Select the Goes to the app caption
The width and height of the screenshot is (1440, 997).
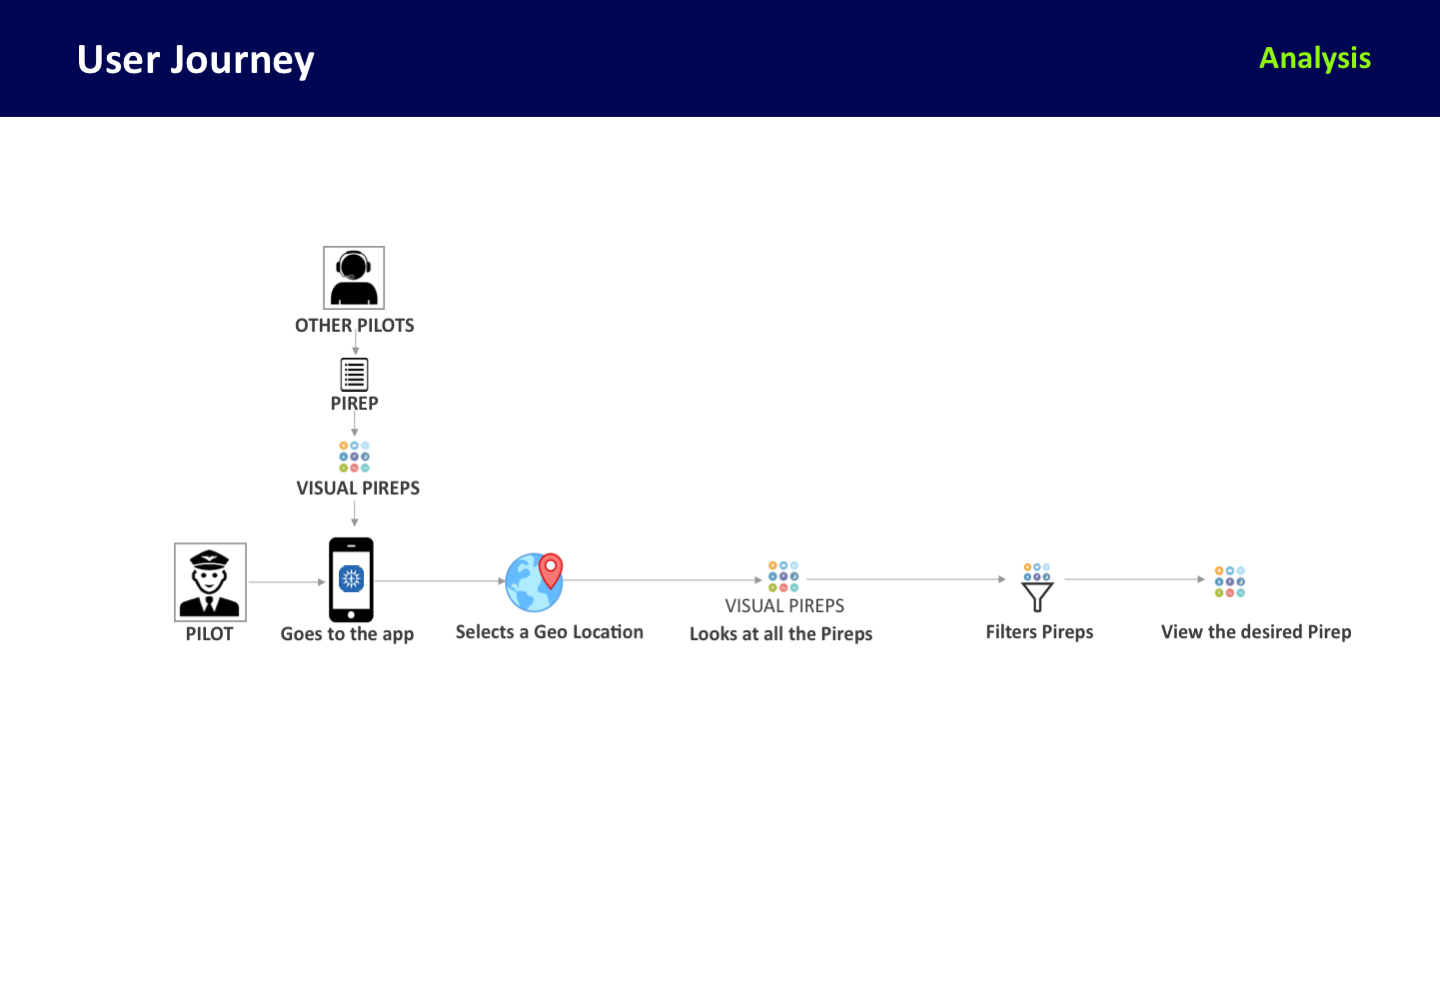[x=347, y=634]
